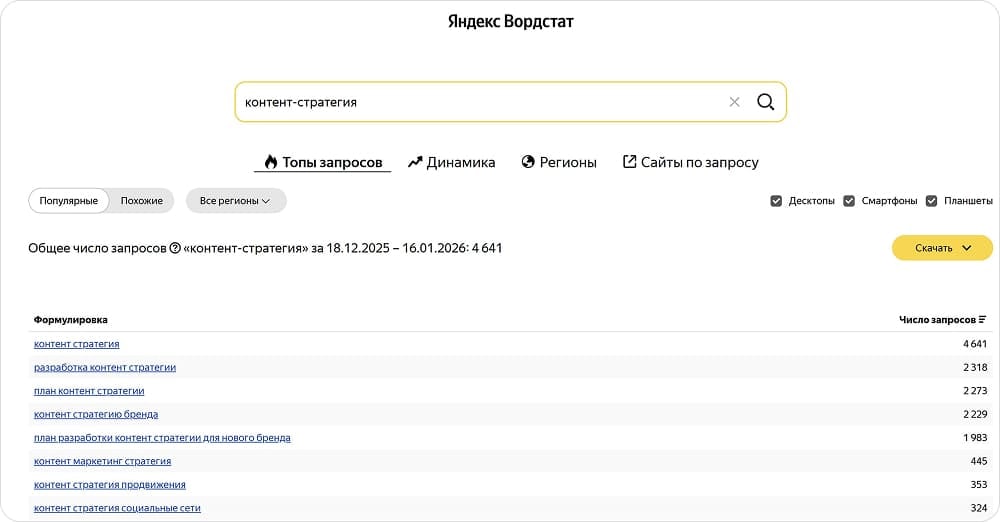The image size is (1000, 522).
Task: Open the контент стратегия социальные сети link
Action: click(117, 508)
